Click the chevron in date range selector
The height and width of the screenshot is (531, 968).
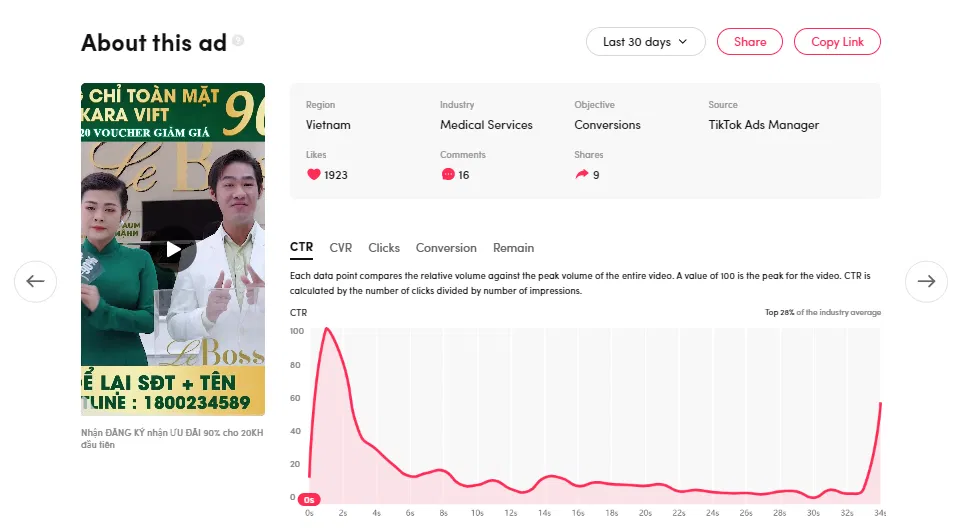(x=683, y=42)
